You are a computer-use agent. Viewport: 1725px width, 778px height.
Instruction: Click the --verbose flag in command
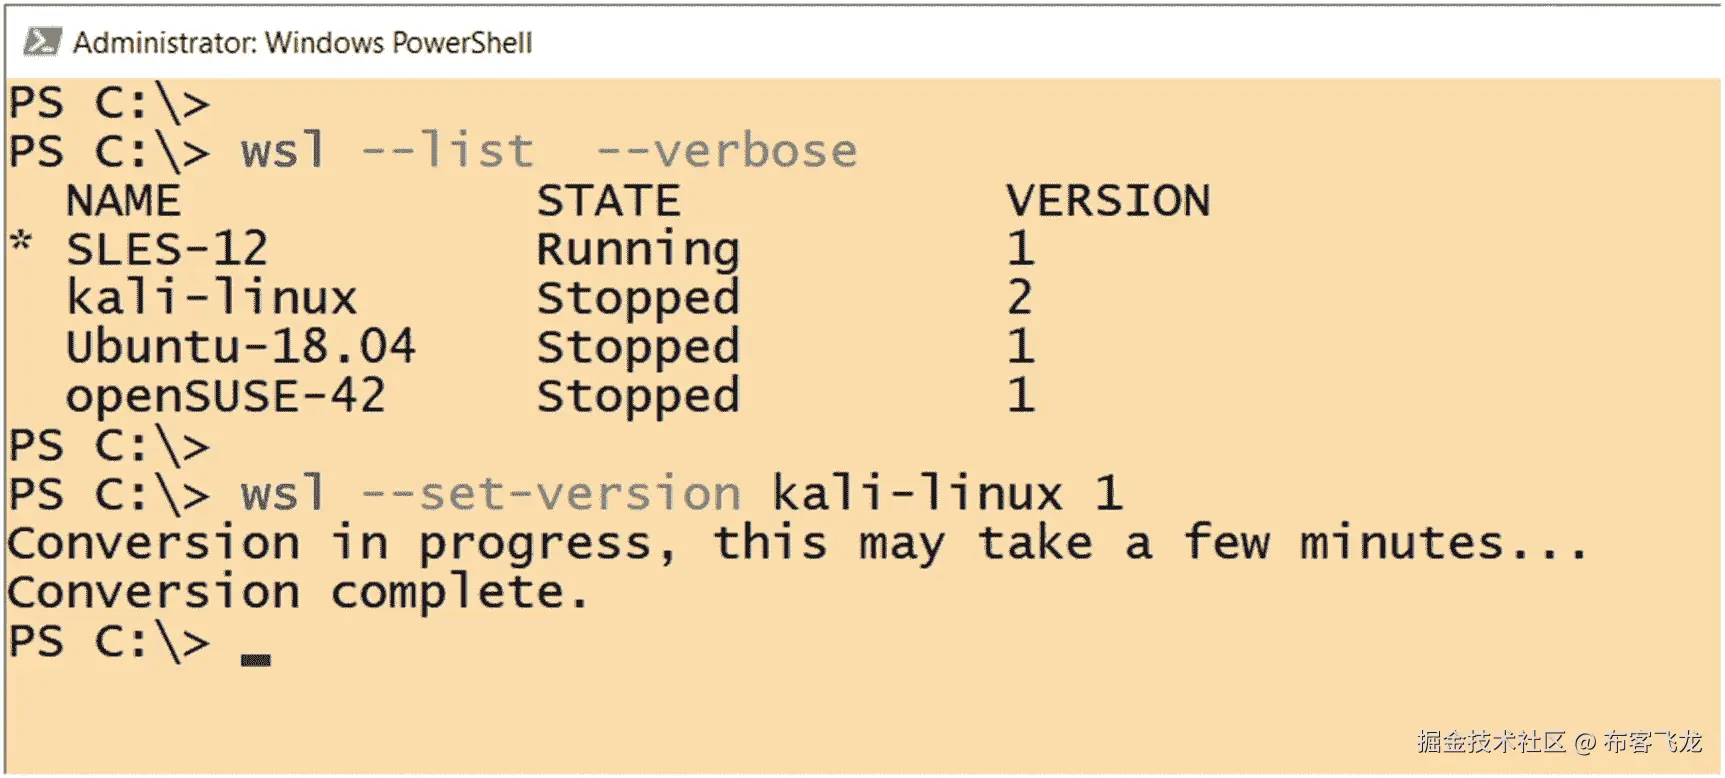click(727, 152)
